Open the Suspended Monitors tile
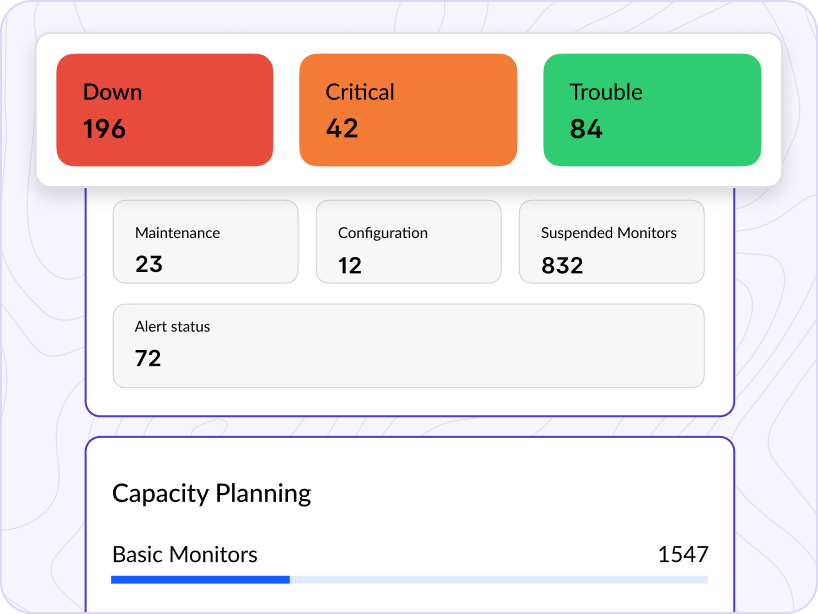 coord(611,242)
